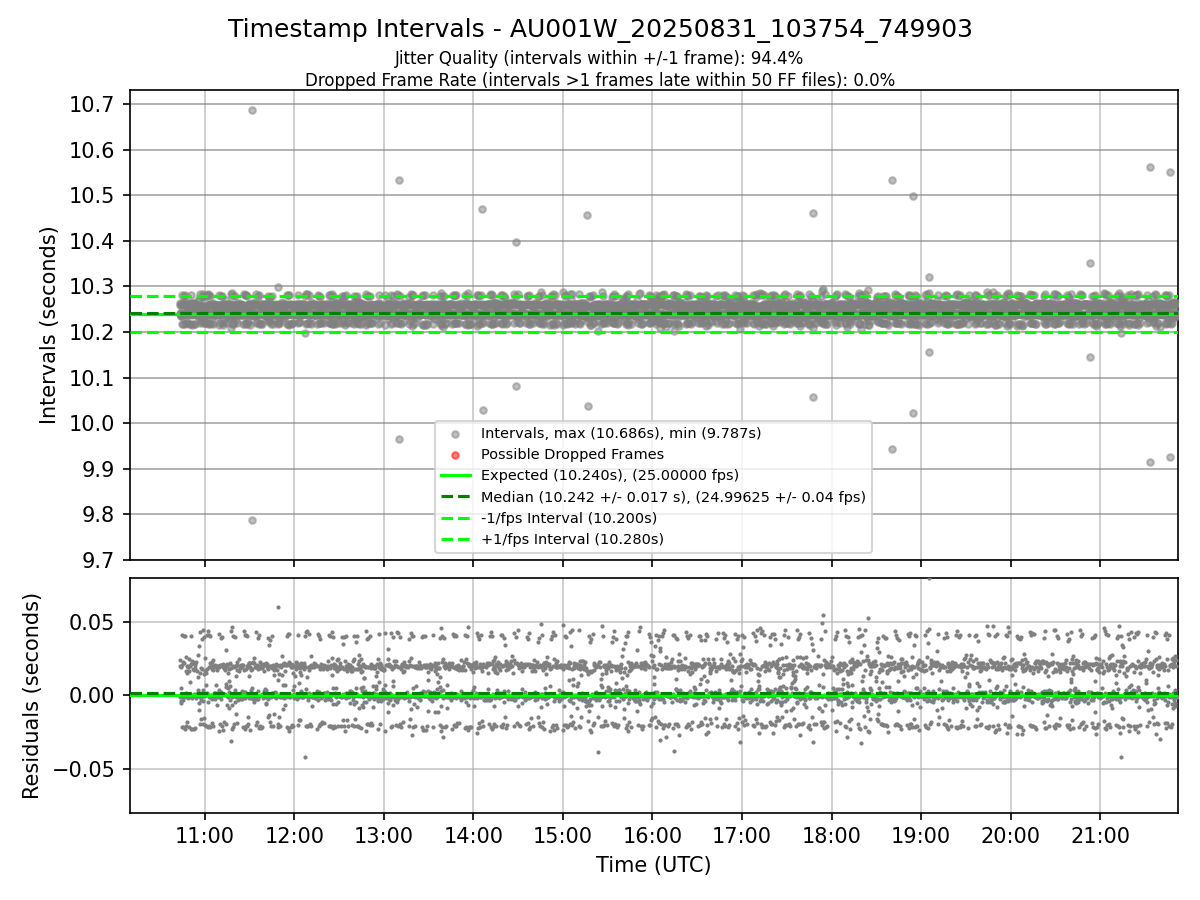
Task: Click legend entry -1/fps Interval (10.200s)
Action: click(x=569, y=518)
